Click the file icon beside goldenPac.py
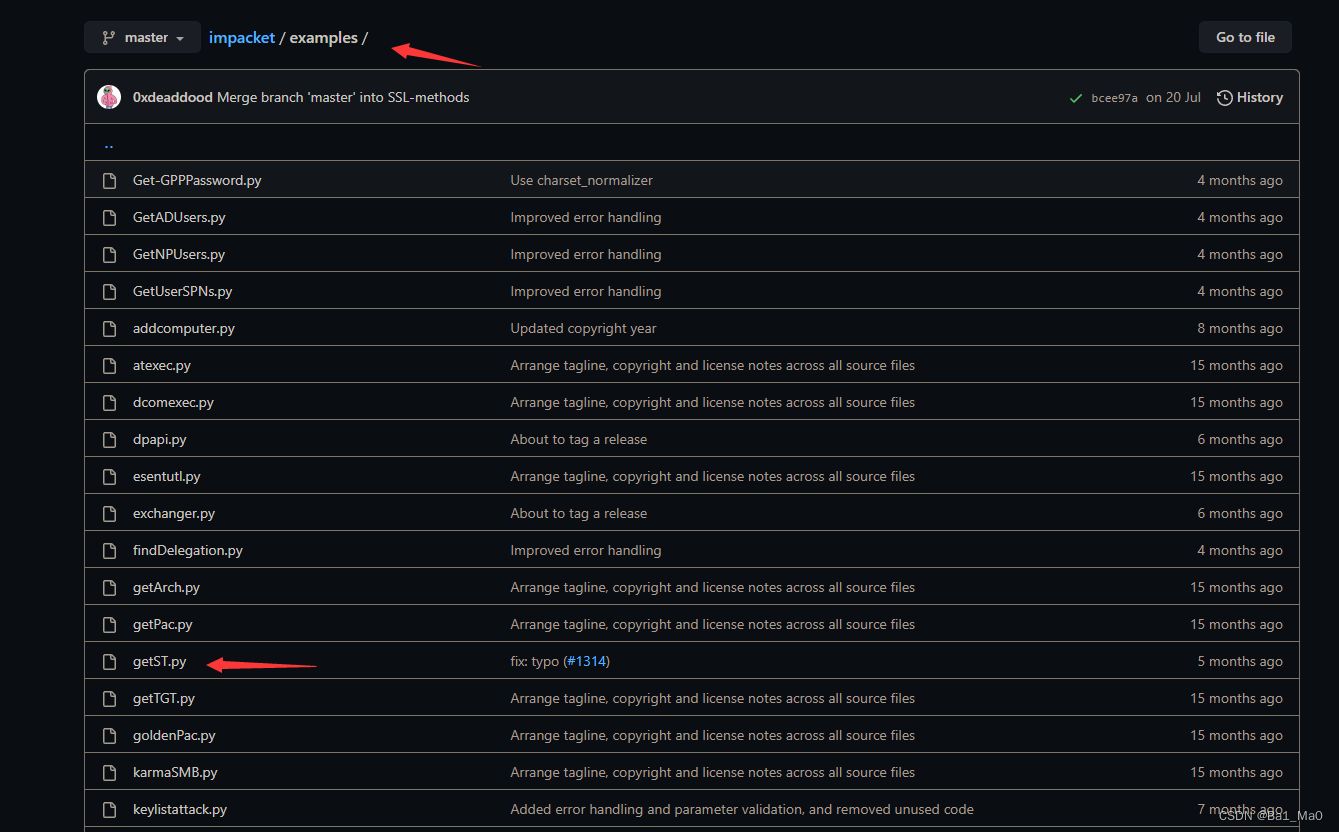The width and height of the screenshot is (1339, 832). [110, 735]
